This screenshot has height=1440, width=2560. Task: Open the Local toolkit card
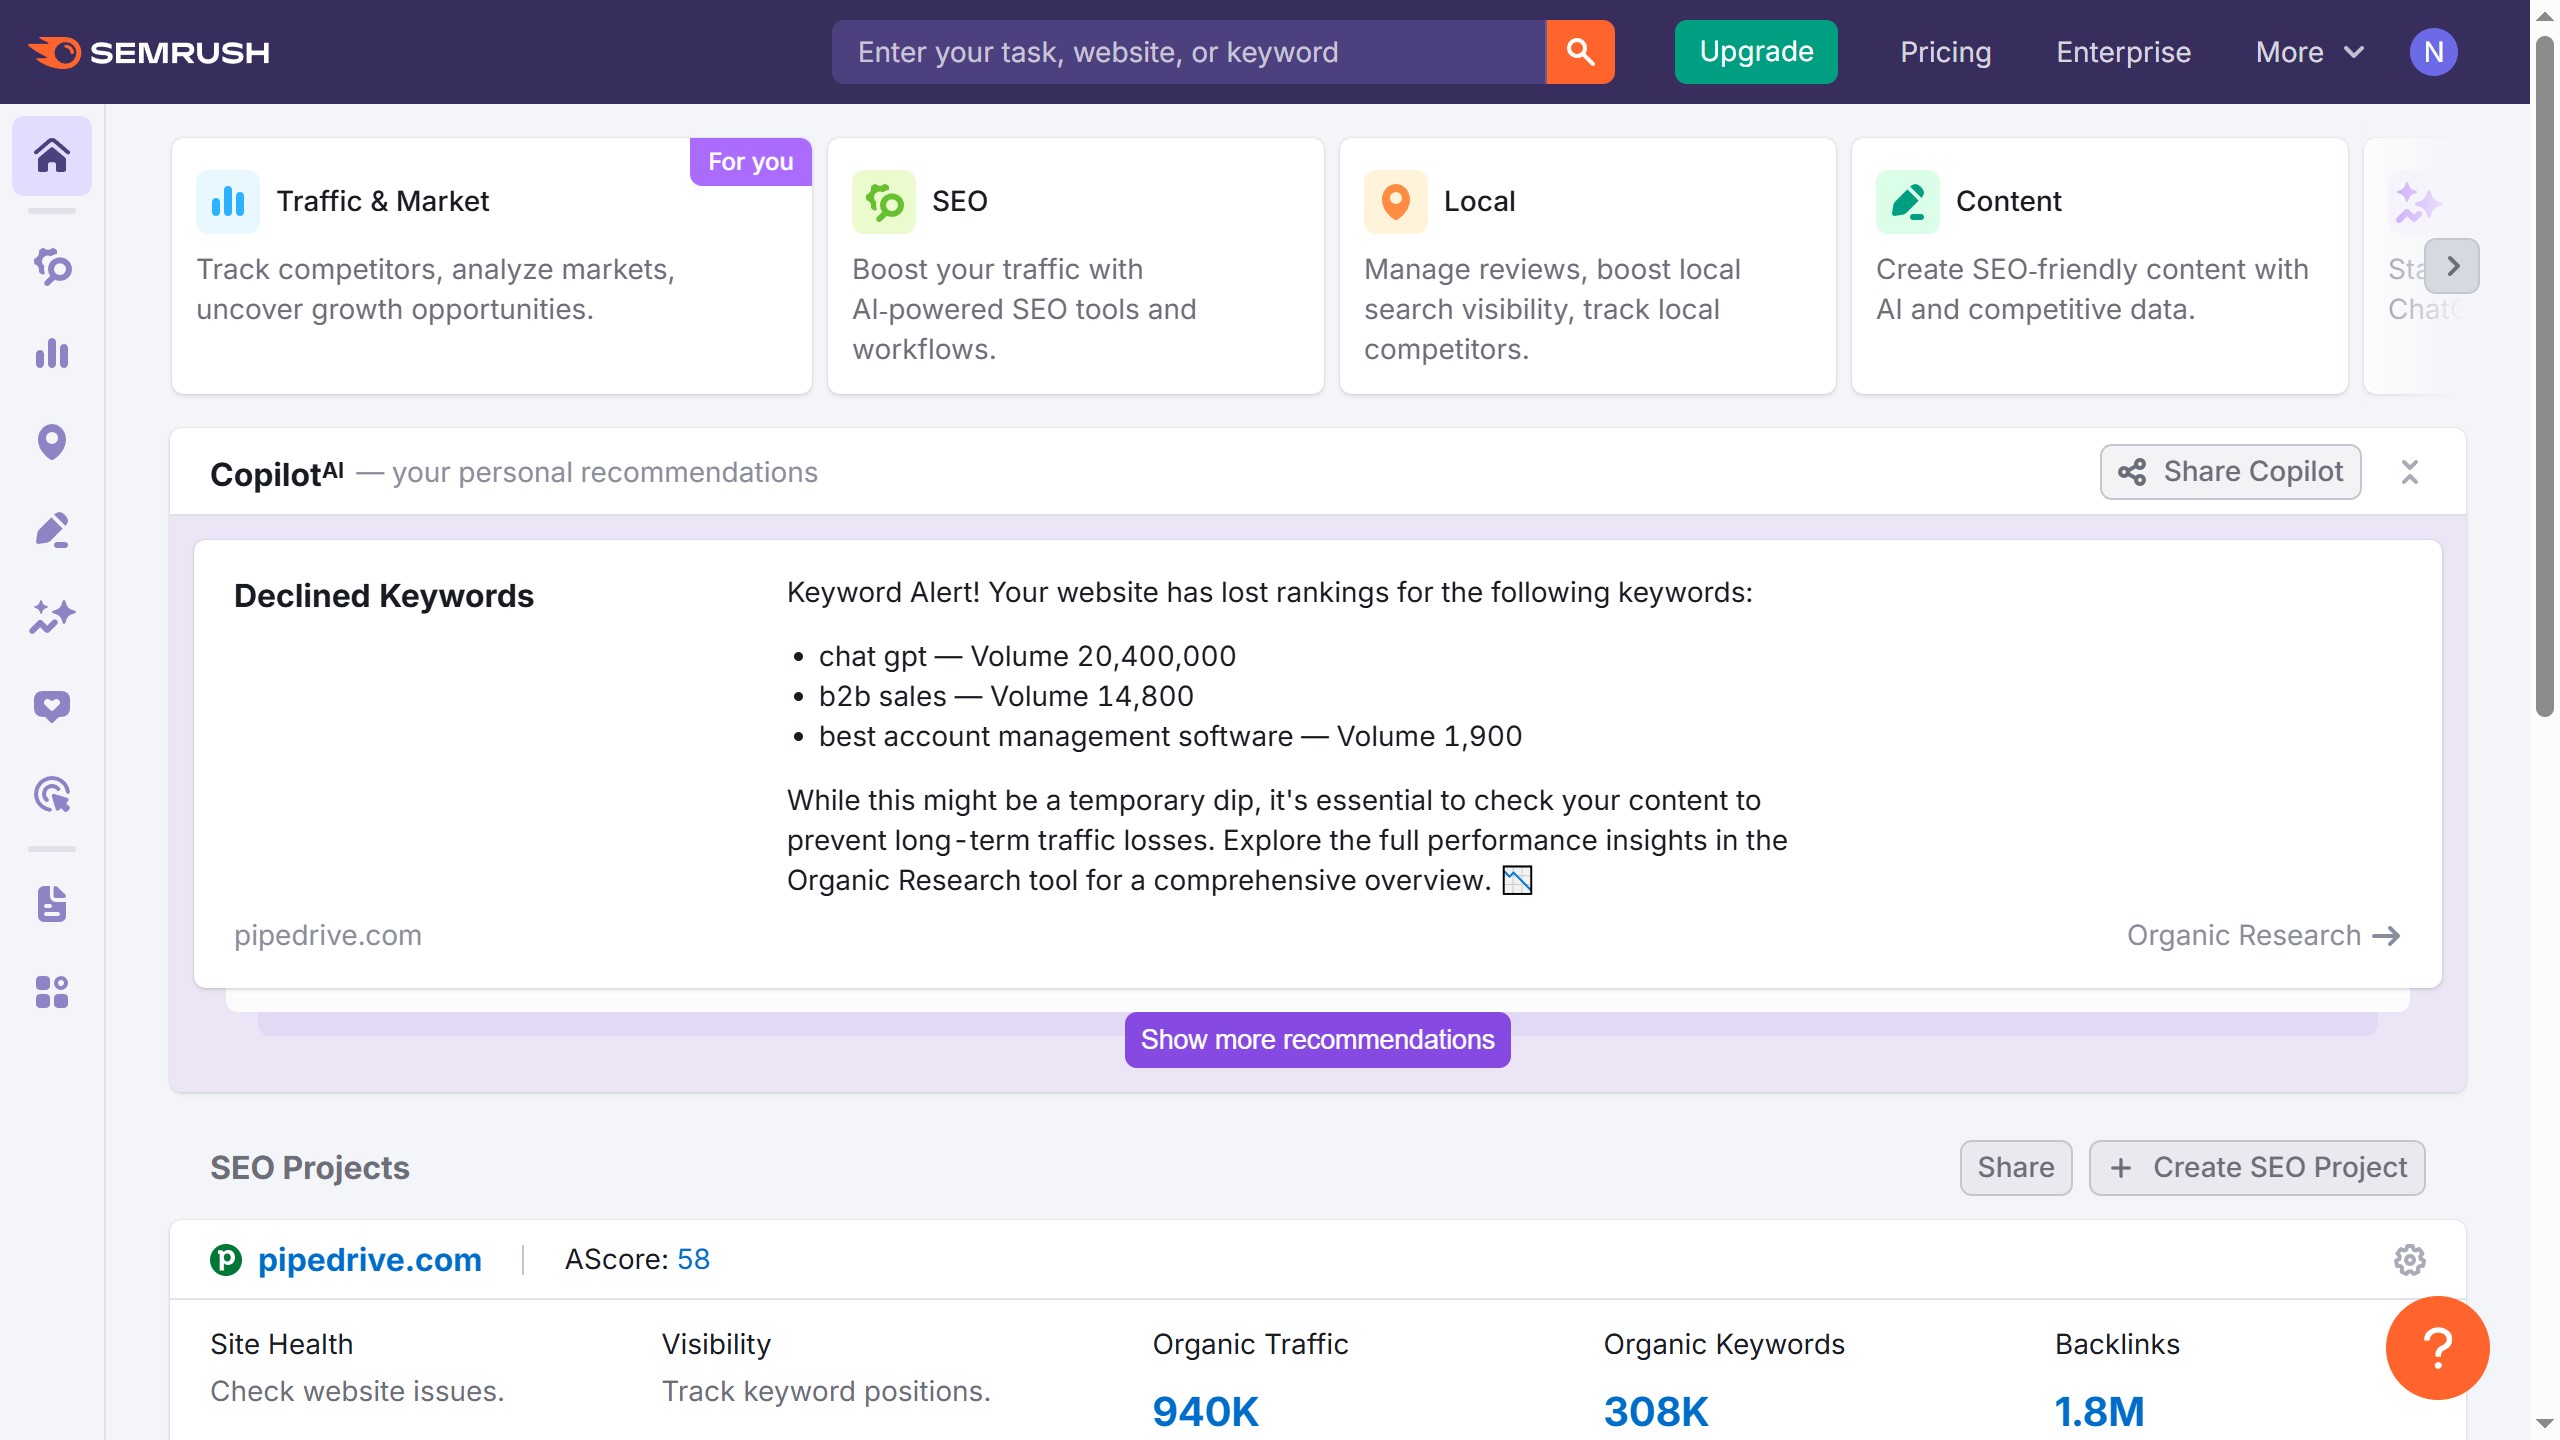[x=1588, y=266]
